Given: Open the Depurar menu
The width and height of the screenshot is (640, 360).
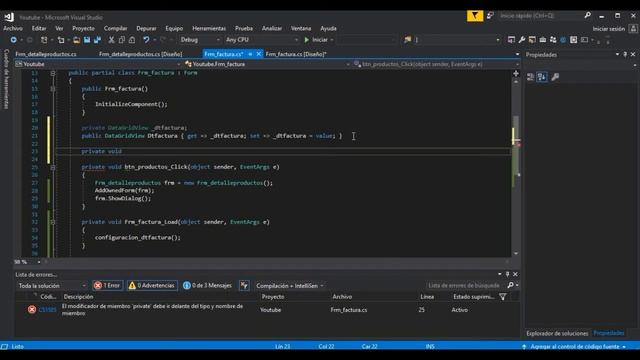Looking at the screenshot, I should [x=146, y=28].
